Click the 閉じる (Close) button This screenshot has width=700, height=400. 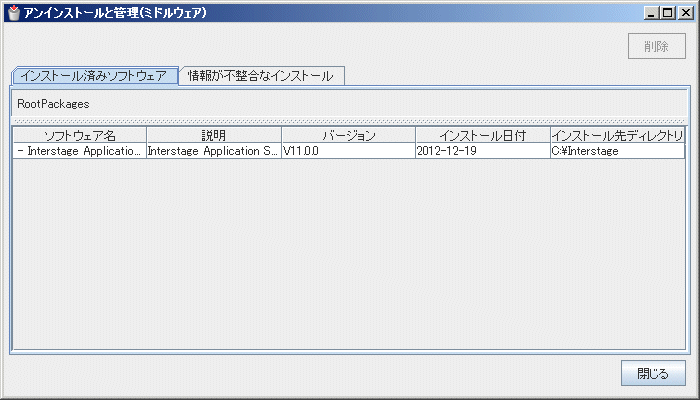tap(653, 373)
